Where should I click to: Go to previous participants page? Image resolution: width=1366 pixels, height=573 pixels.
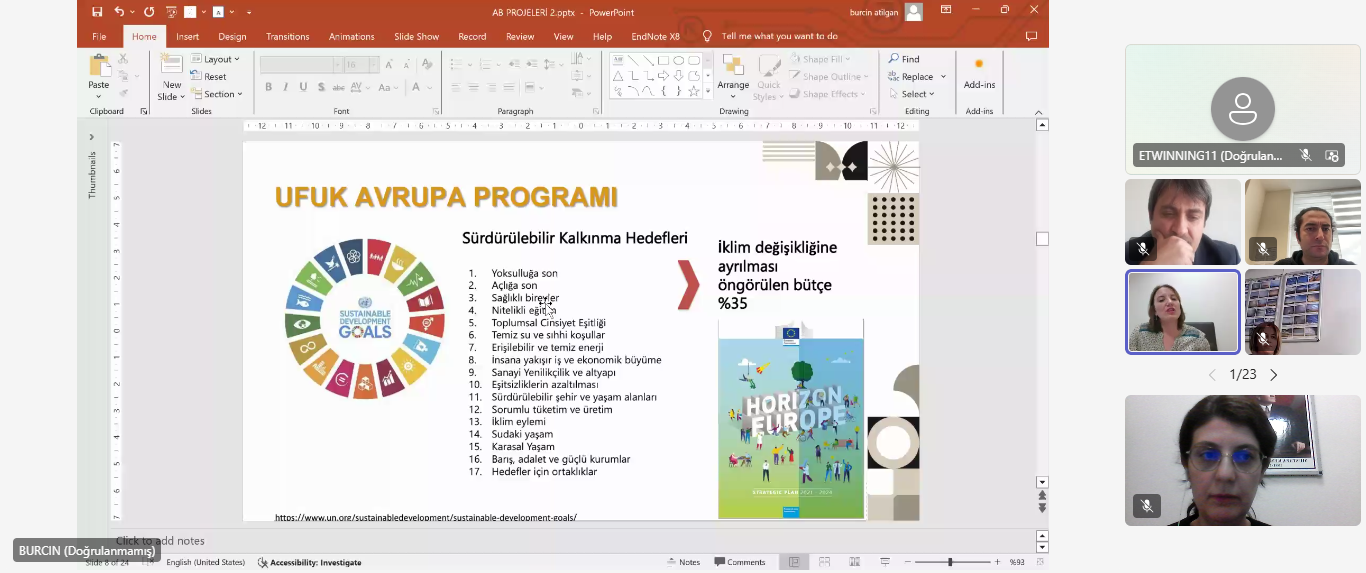pos(1212,375)
